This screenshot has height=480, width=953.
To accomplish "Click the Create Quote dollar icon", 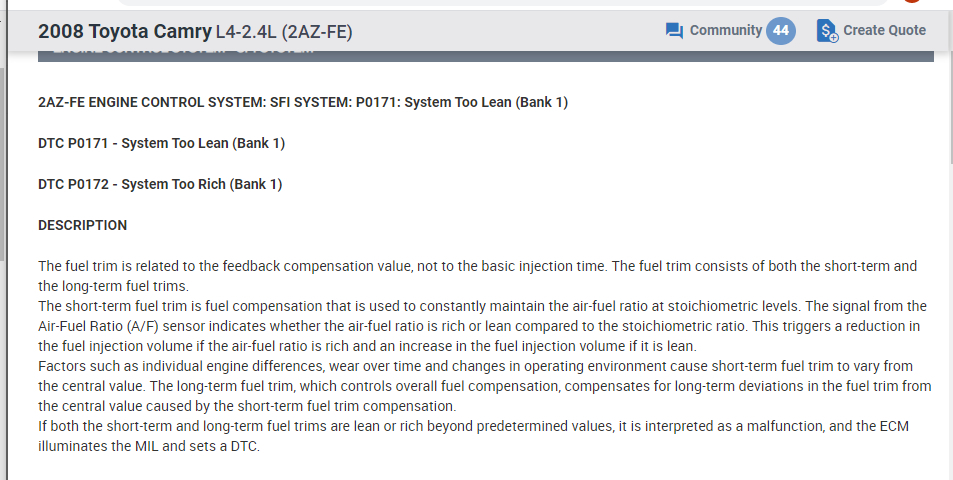I will point(827,31).
